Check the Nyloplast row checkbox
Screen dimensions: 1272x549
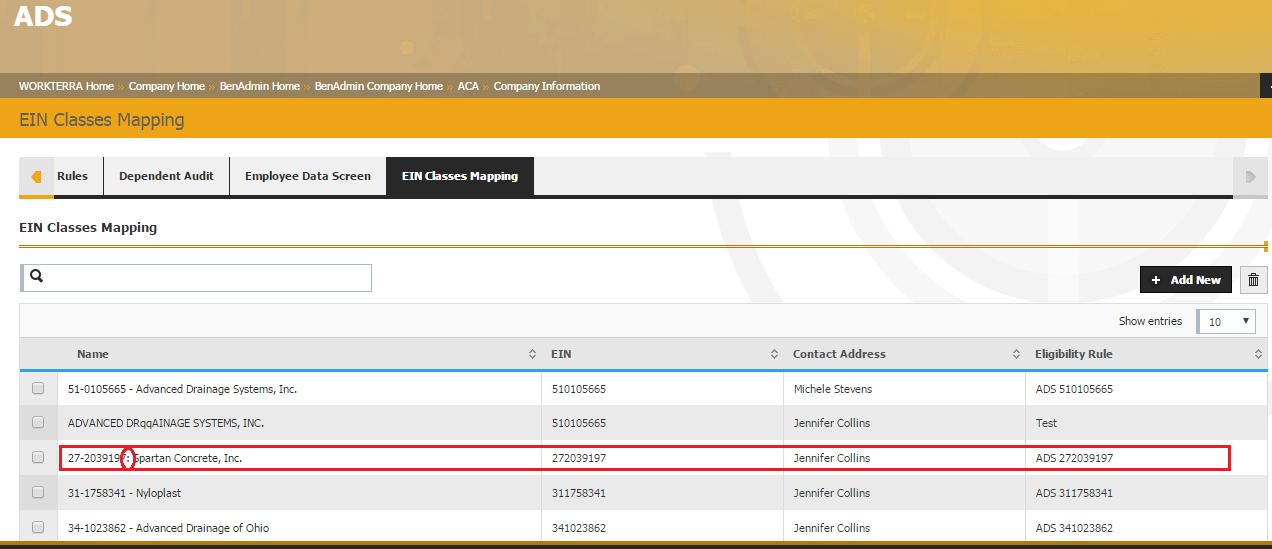38,492
